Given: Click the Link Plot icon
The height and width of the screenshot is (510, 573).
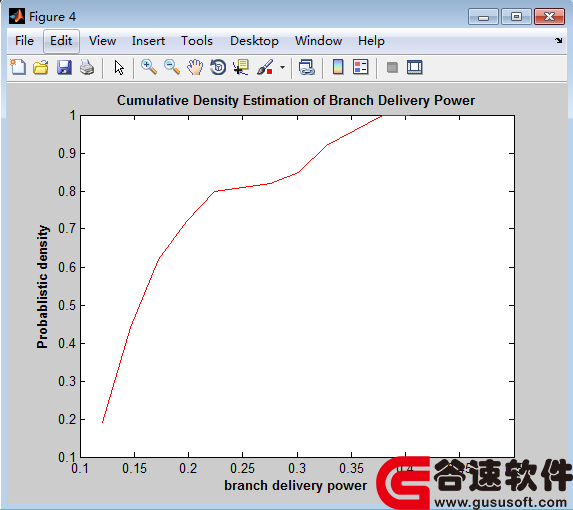Looking at the screenshot, I should 306,68.
